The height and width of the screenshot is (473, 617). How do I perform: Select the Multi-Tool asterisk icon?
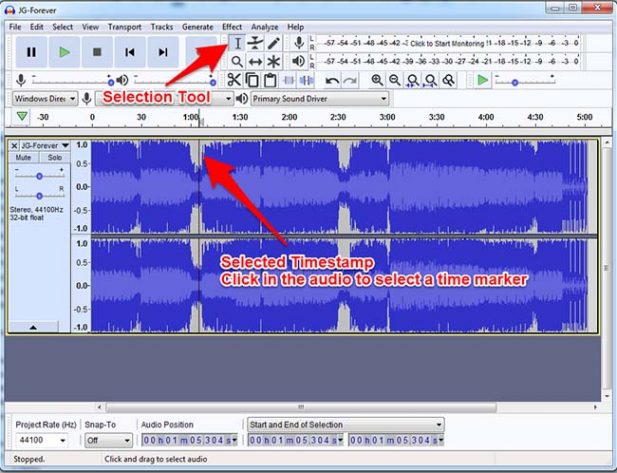pyautogui.click(x=273, y=61)
